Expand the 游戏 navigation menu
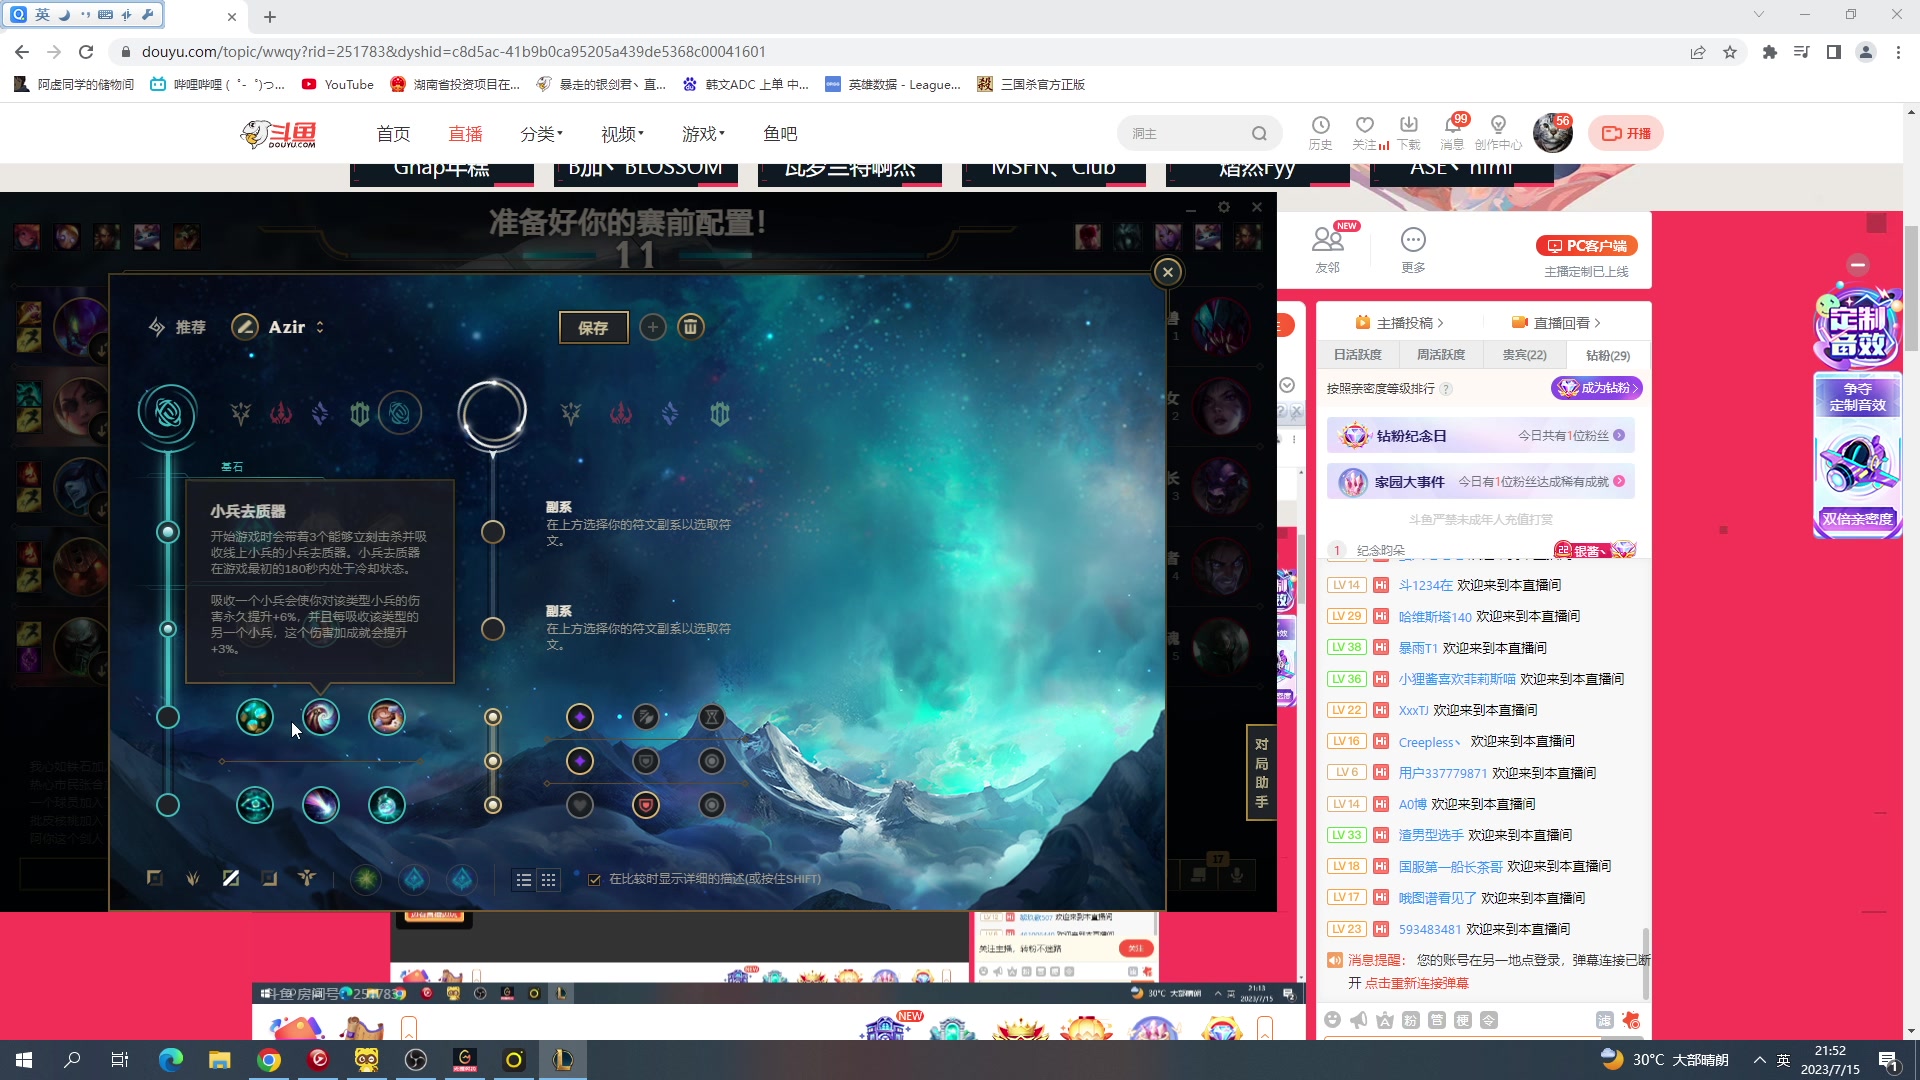Screen dimensions: 1920x1080 tap(703, 133)
